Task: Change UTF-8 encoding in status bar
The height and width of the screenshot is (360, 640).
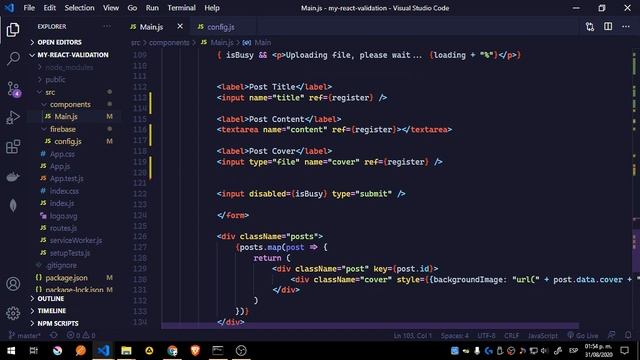Action: click(487, 336)
